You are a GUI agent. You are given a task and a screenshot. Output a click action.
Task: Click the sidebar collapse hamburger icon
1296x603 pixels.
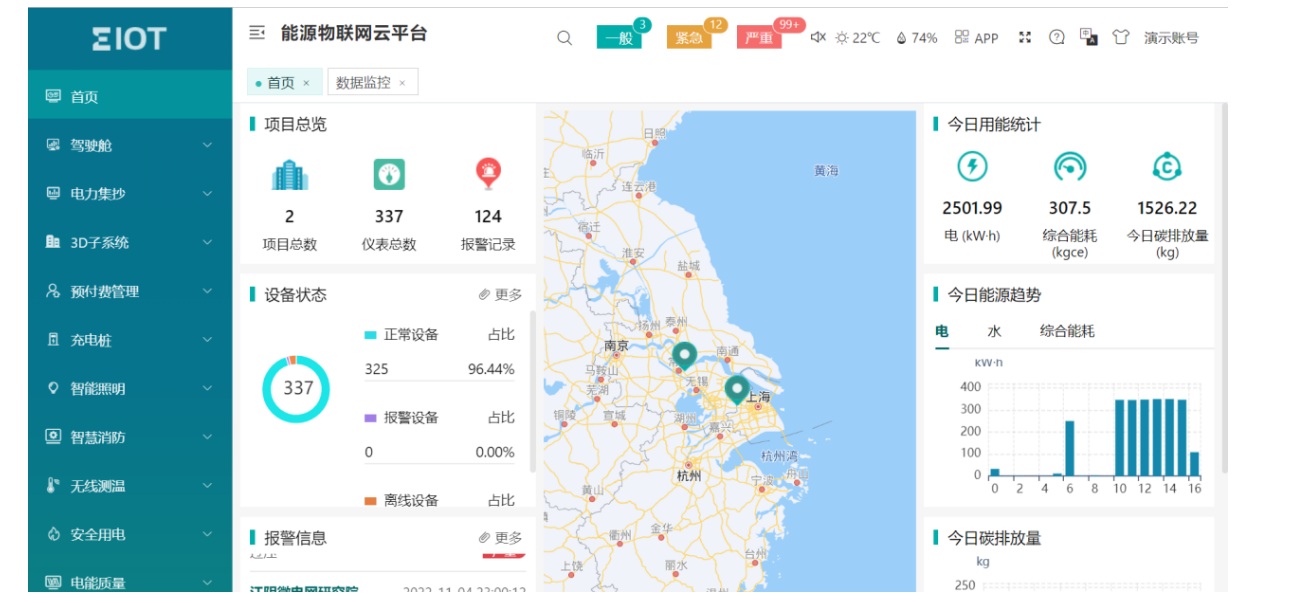(257, 33)
